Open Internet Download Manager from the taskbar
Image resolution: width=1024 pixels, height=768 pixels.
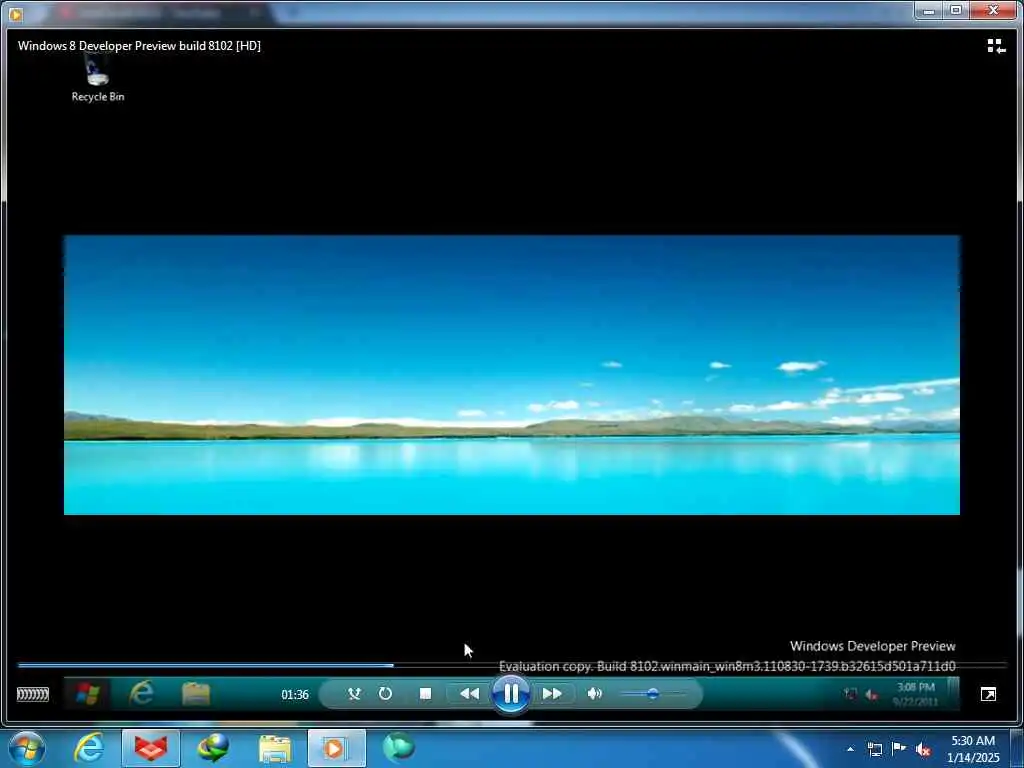(213, 748)
